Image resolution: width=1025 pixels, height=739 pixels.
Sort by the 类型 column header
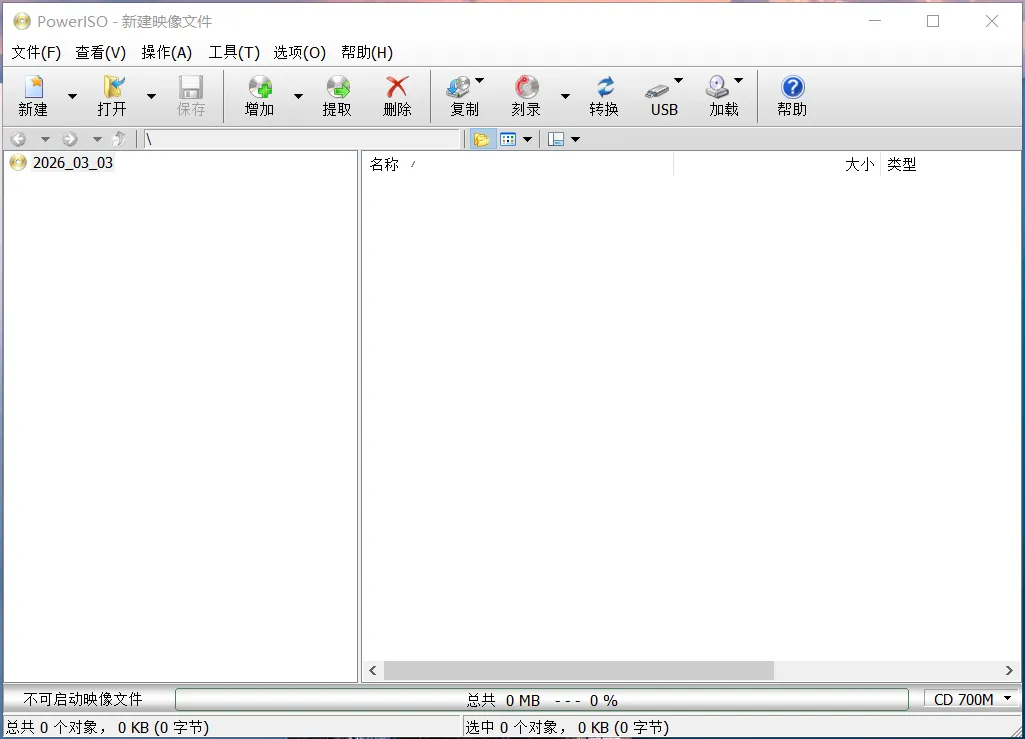click(950, 164)
